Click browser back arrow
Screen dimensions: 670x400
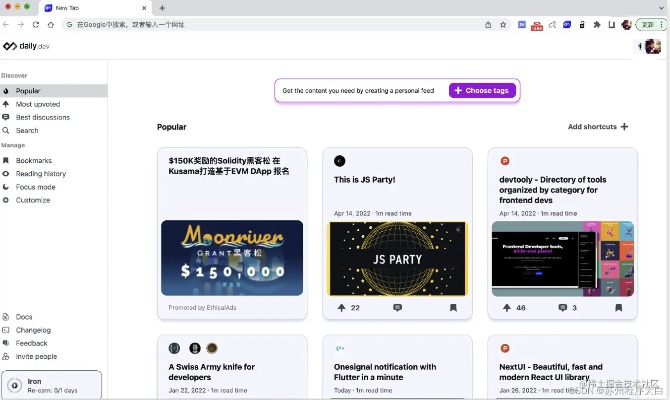coord(6,25)
